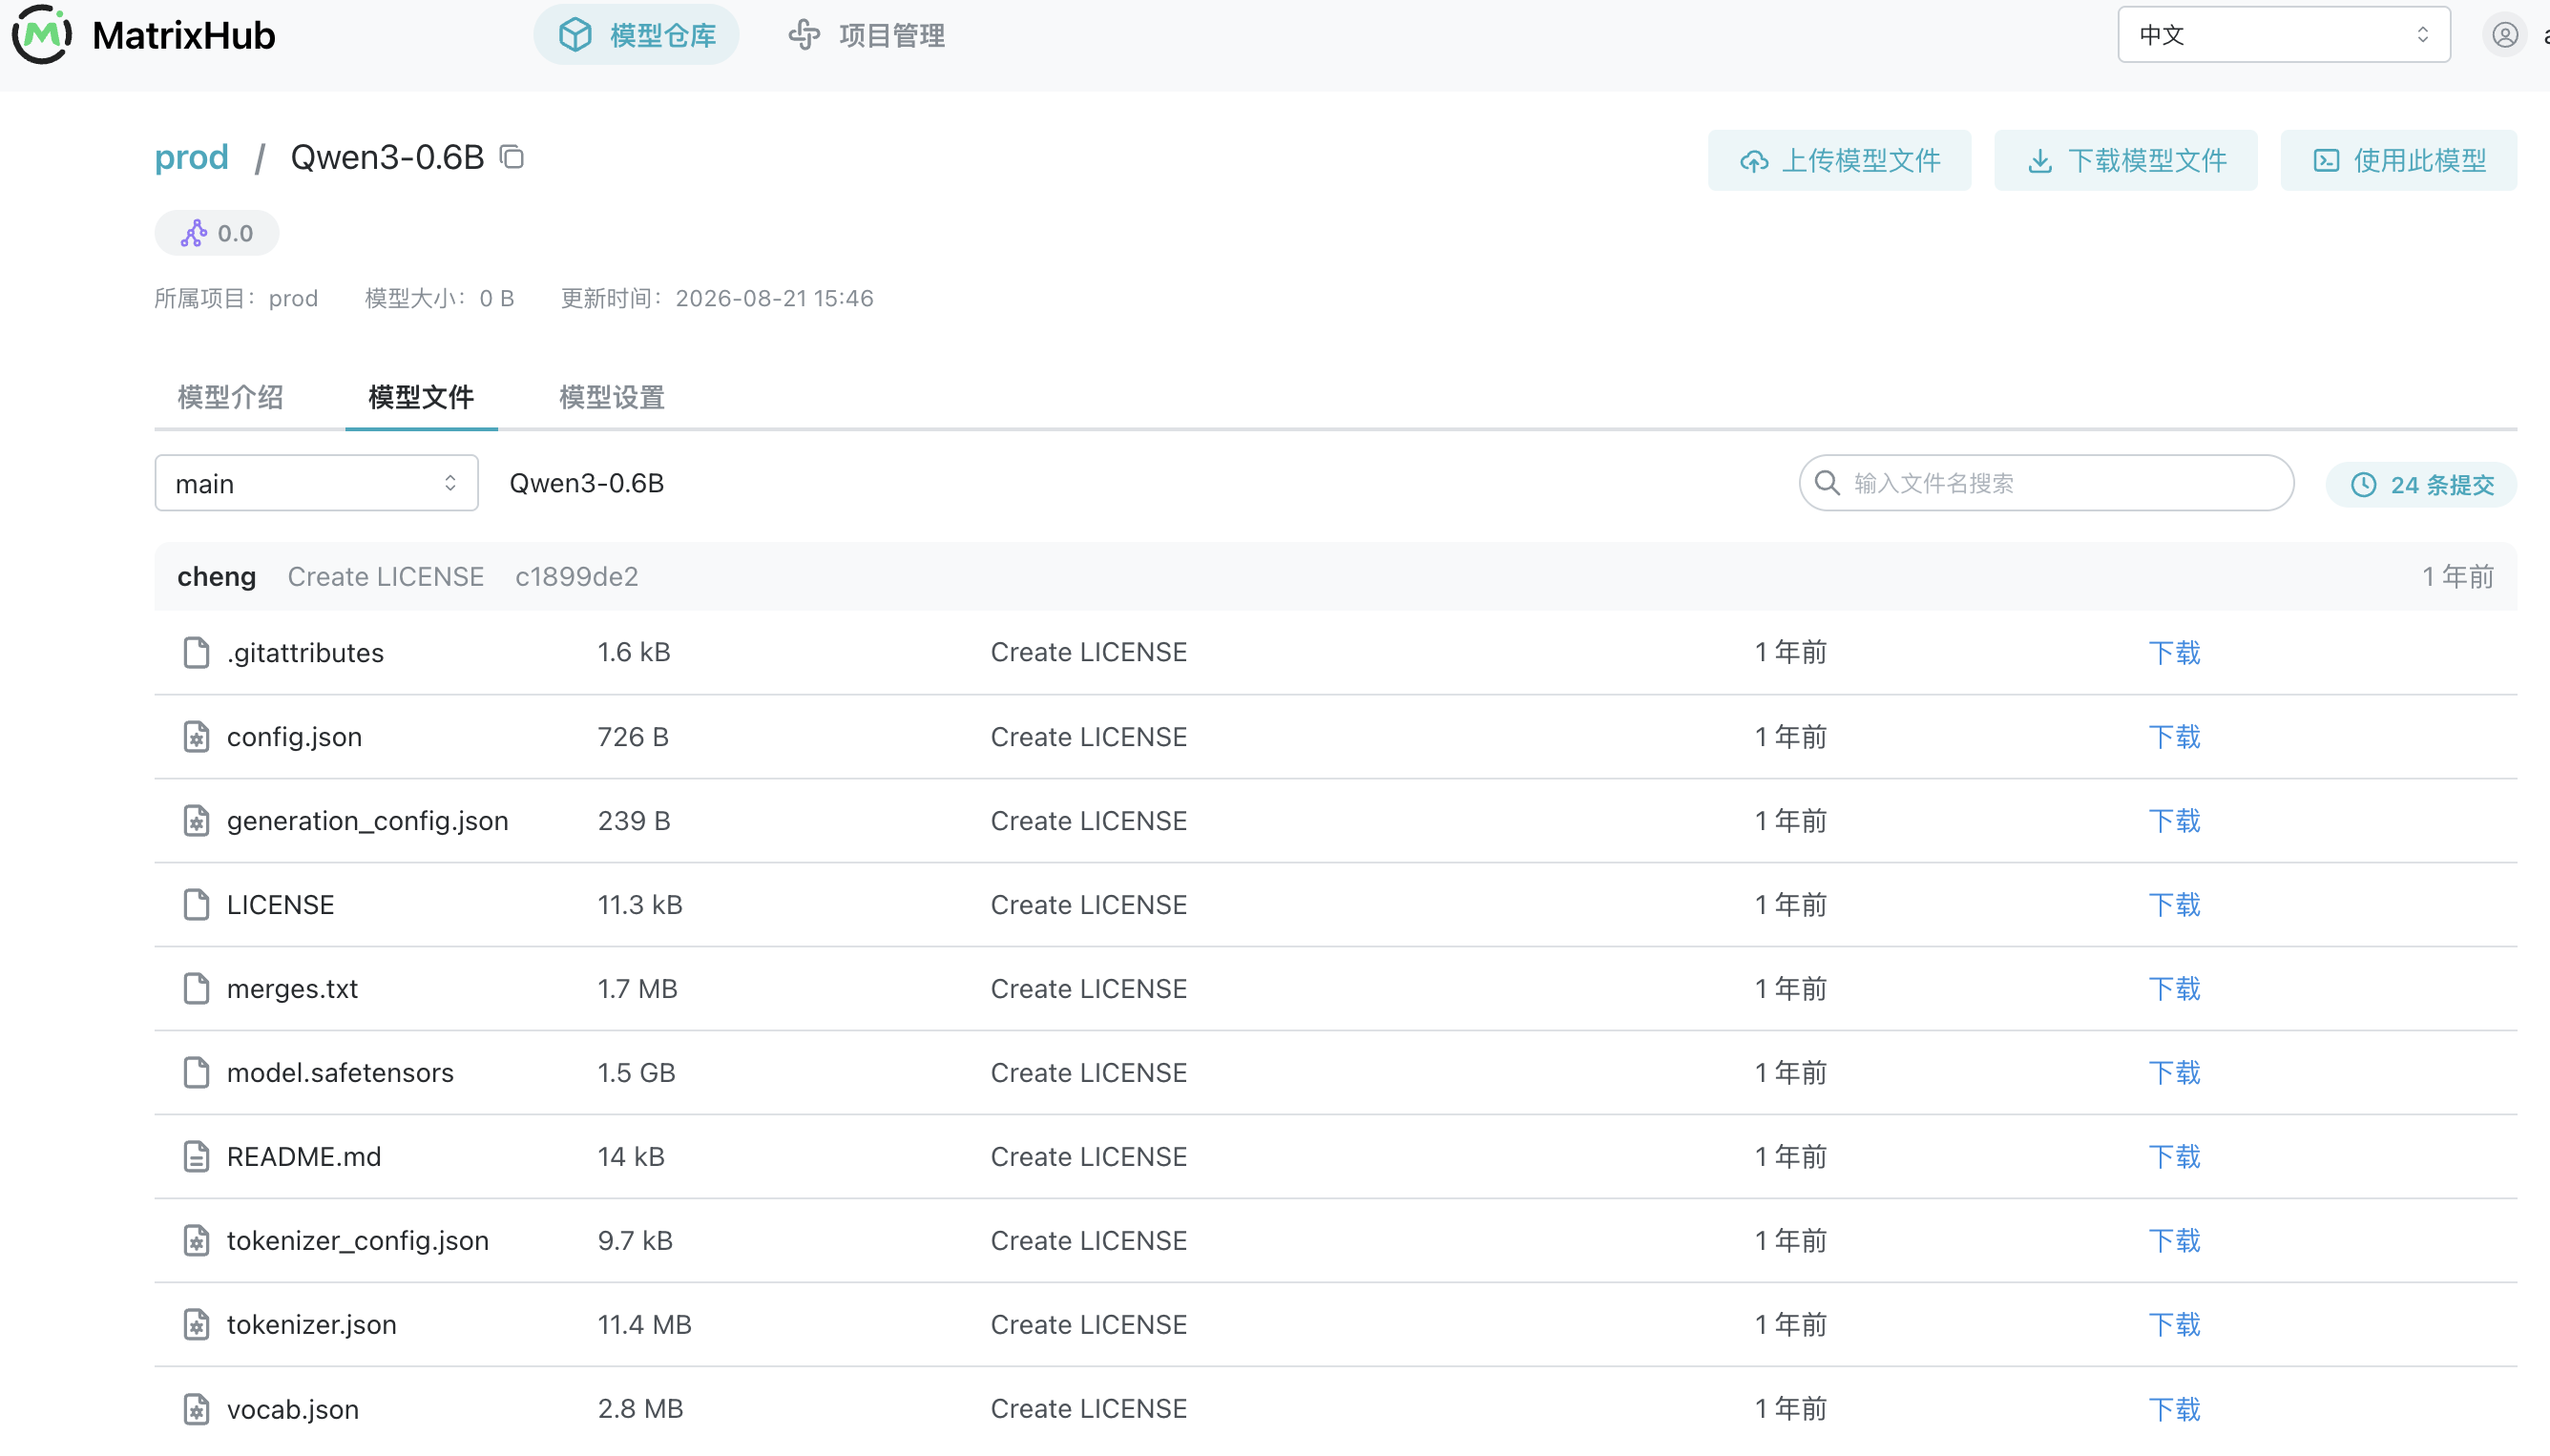The image size is (2550, 1456).
Task: Click the 11.4 MB size of tokenizer.json
Action: (644, 1324)
